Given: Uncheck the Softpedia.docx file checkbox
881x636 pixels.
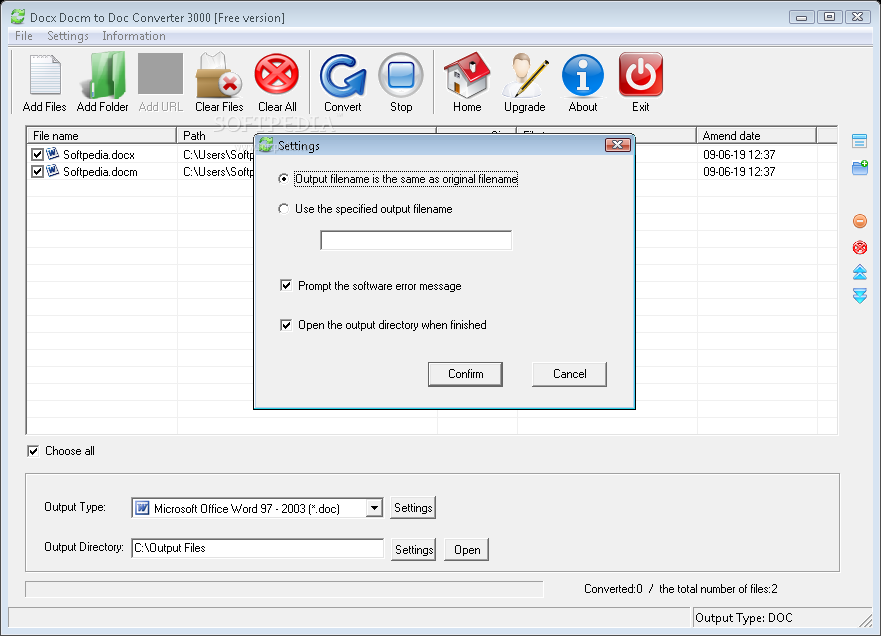Looking at the screenshot, I should point(37,154).
